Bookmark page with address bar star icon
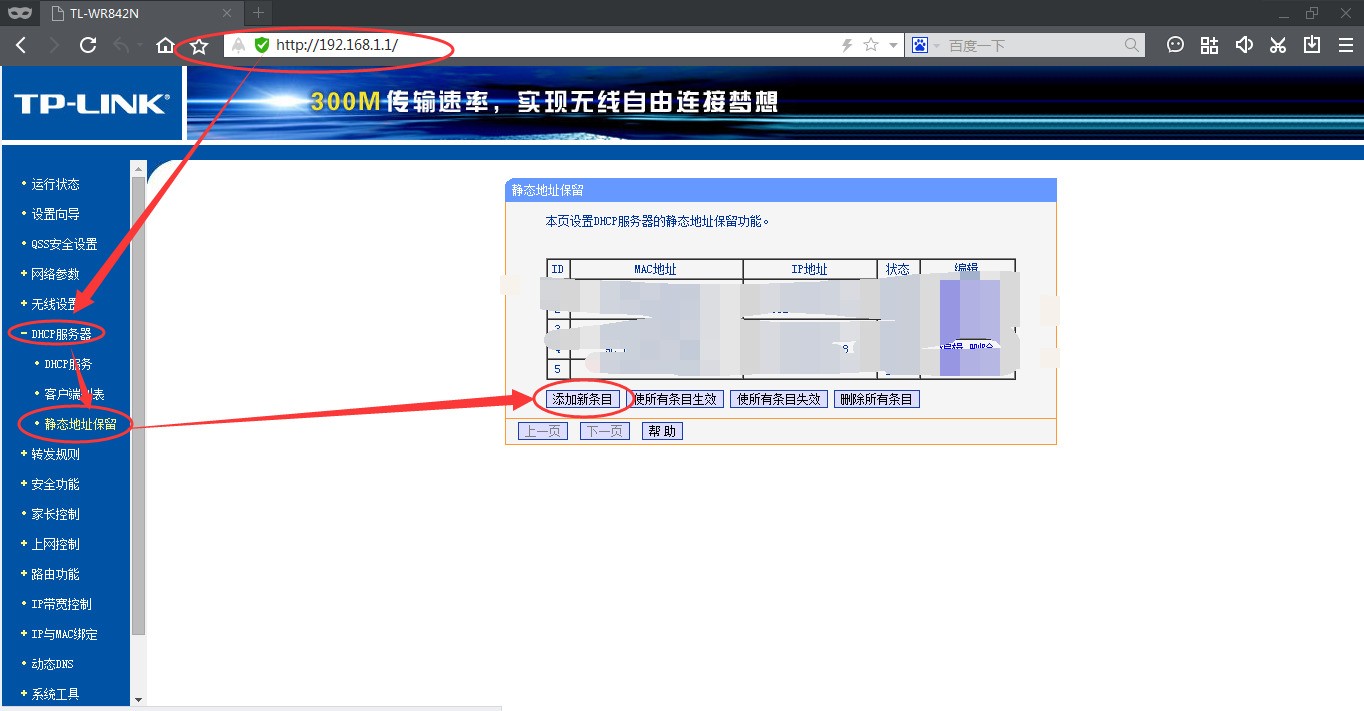This screenshot has width=1364, height=711. [x=871, y=45]
